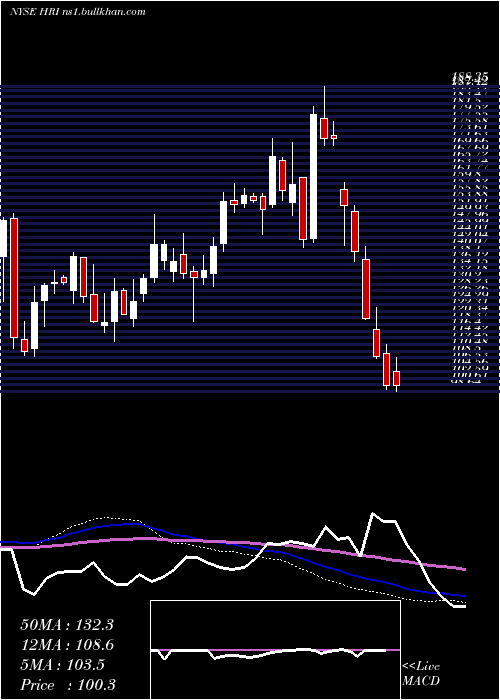This screenshot has height=700, width=500.
Task: Click the last red candlestick at the chart bottom
Action: (x=396, y=378)
